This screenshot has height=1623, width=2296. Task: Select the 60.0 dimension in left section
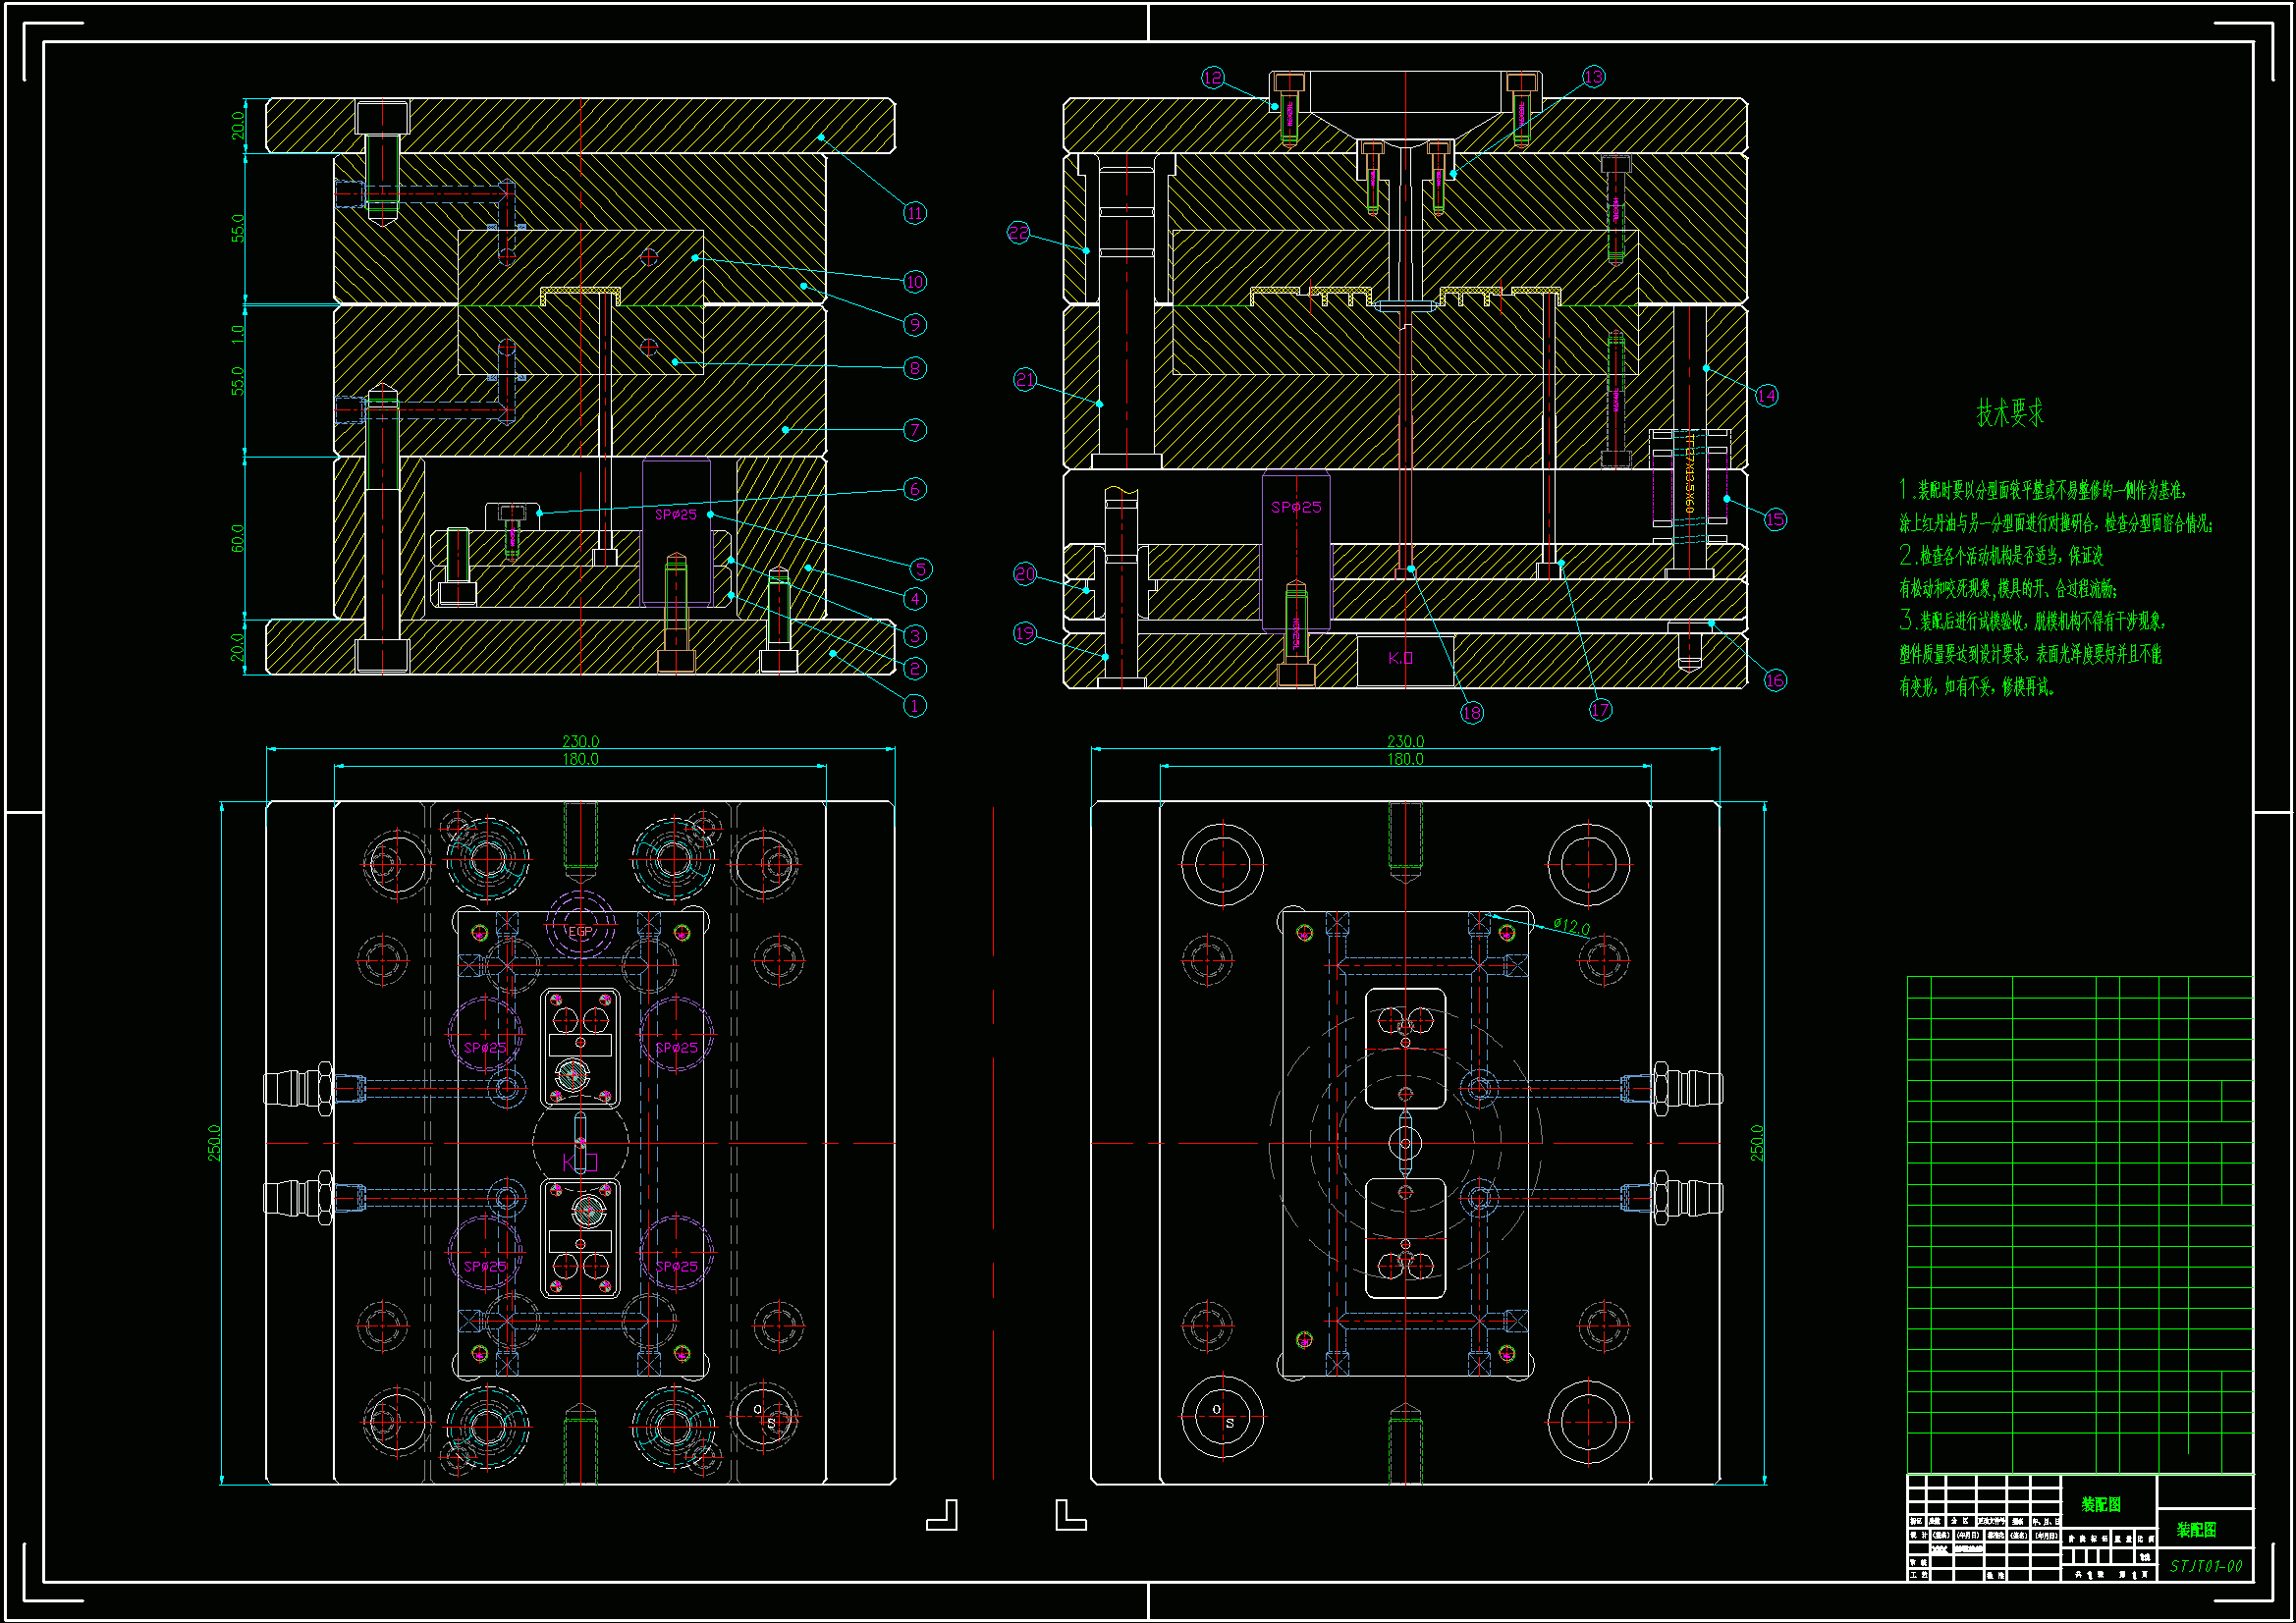point(237,538)
